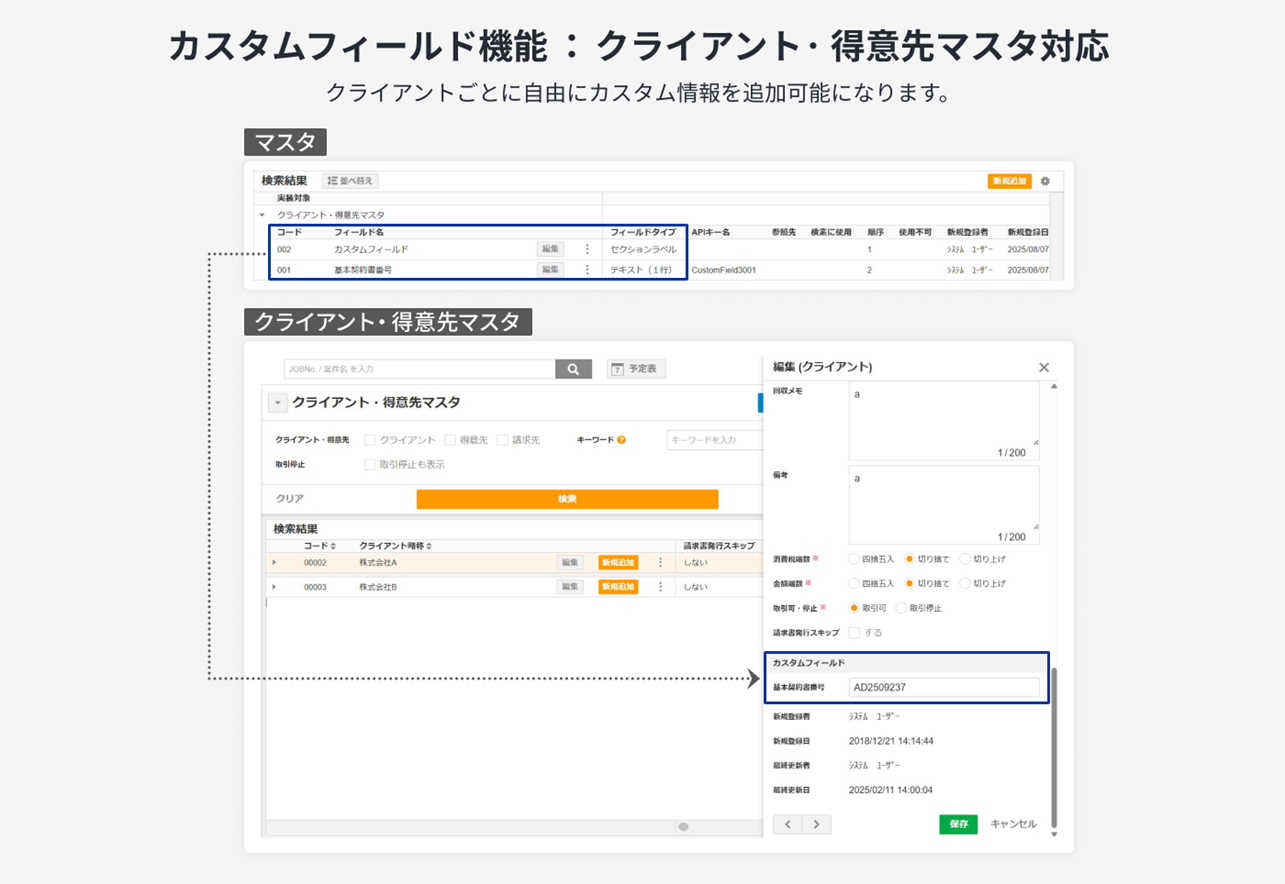Enable 取引停止も表示 checkbox
The height and width of the screenshot is (884, 1285).
point(370,464)
